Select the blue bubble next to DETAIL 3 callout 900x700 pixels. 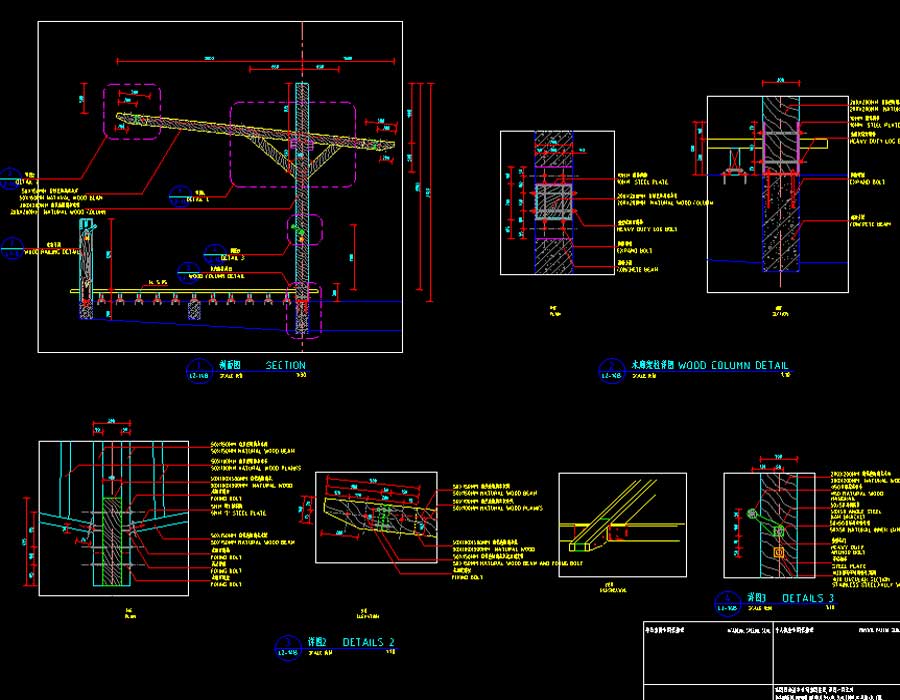point(214,254)
